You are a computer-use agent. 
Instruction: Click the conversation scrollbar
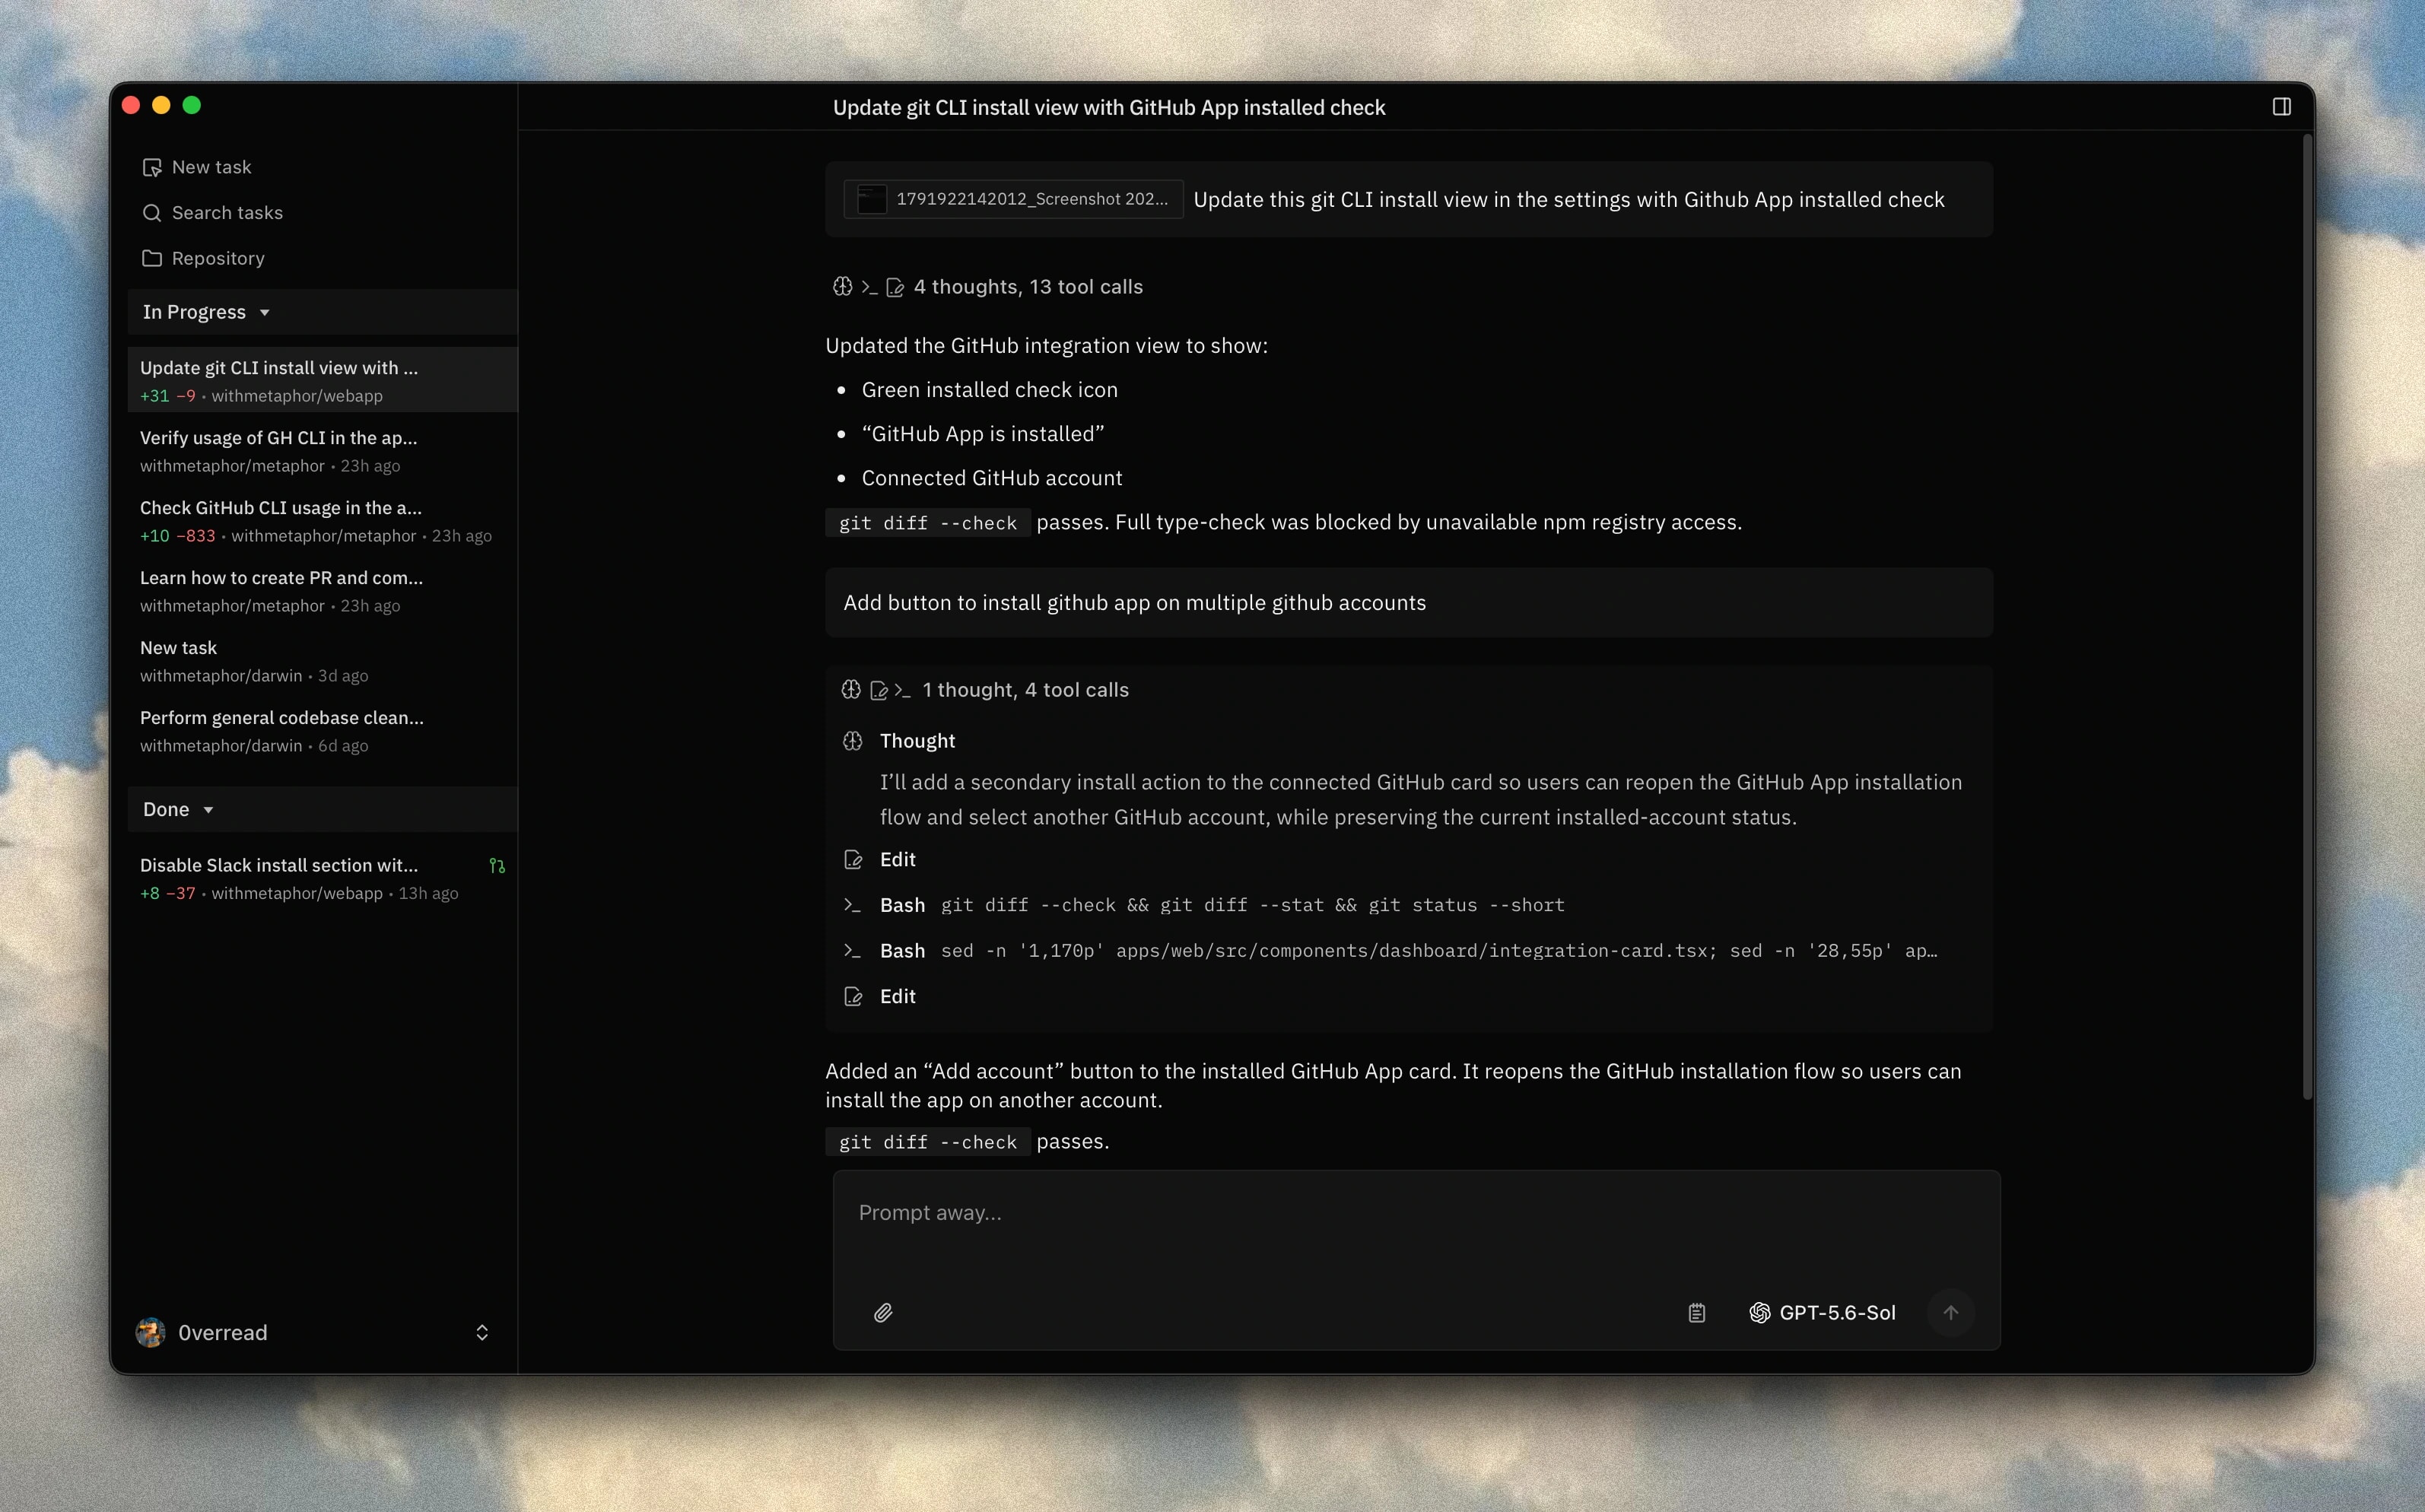(2307, 615)
